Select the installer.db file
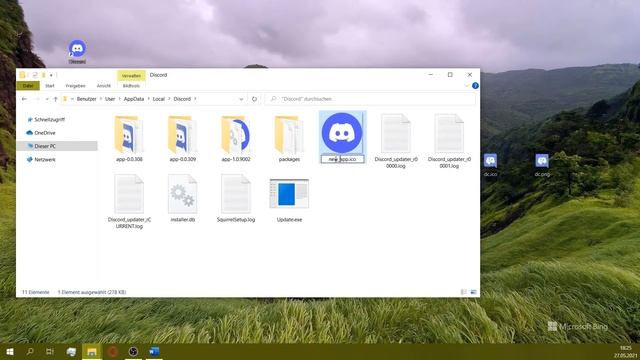Viewport: 640px width, 360px height. tap(182, 198)
